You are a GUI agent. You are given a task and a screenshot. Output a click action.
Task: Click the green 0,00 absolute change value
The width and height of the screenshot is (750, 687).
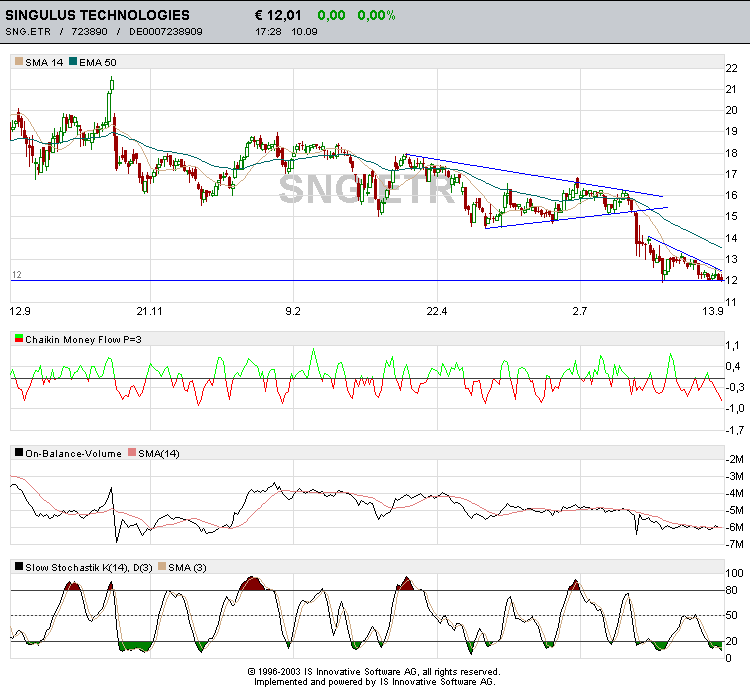[331, 15]
